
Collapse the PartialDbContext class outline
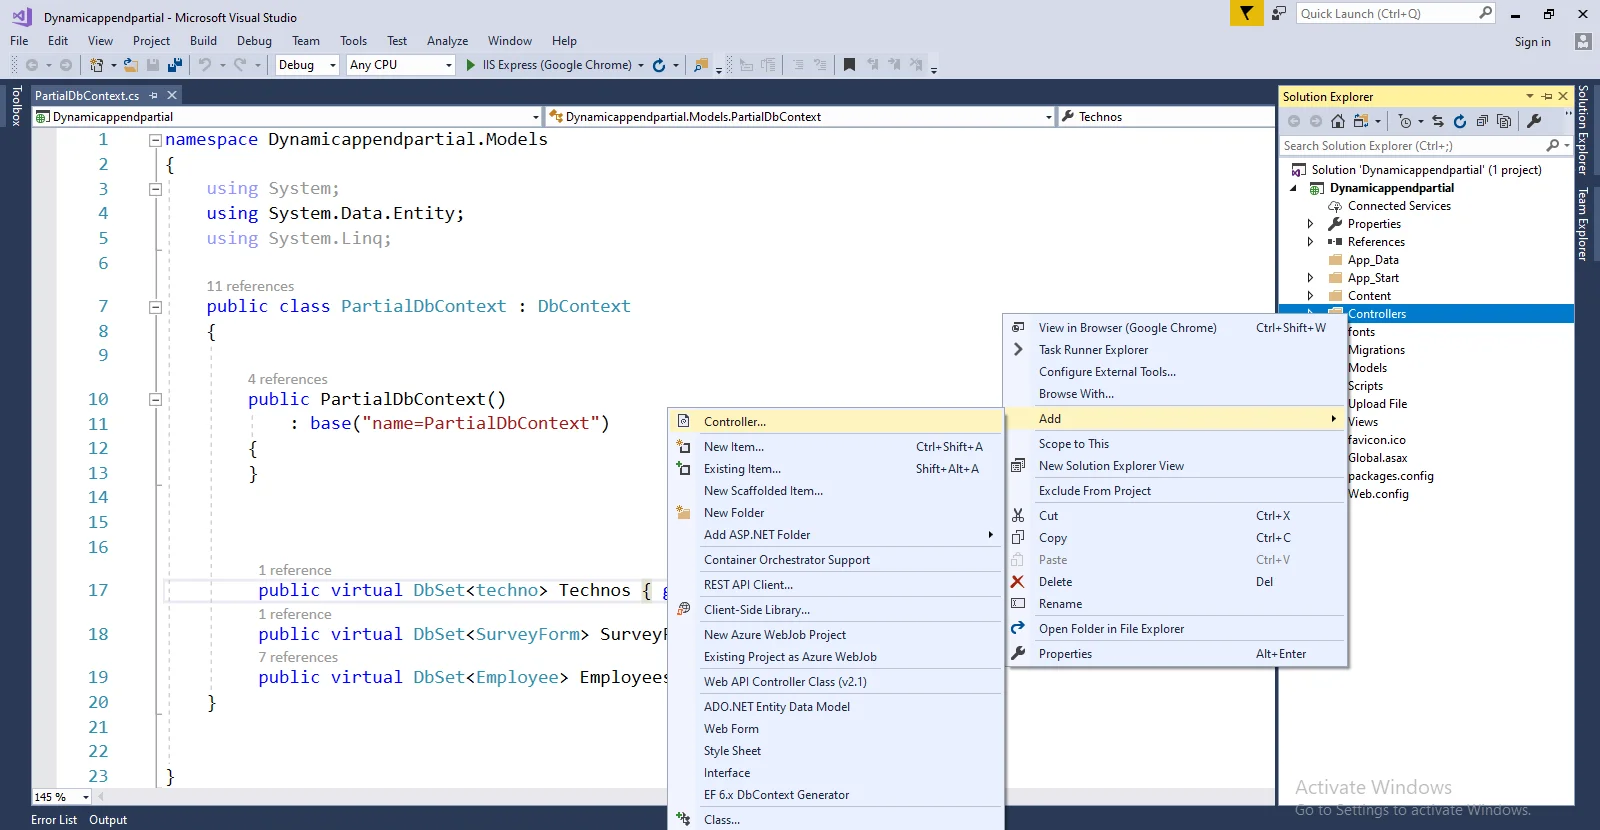tap(155, 307)
